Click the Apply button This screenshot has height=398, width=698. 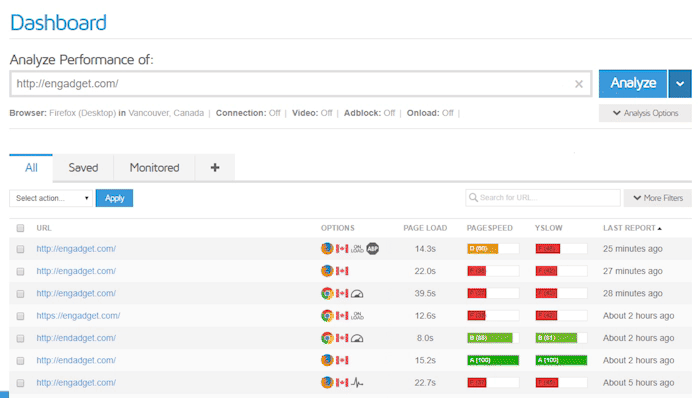(114, 198)
